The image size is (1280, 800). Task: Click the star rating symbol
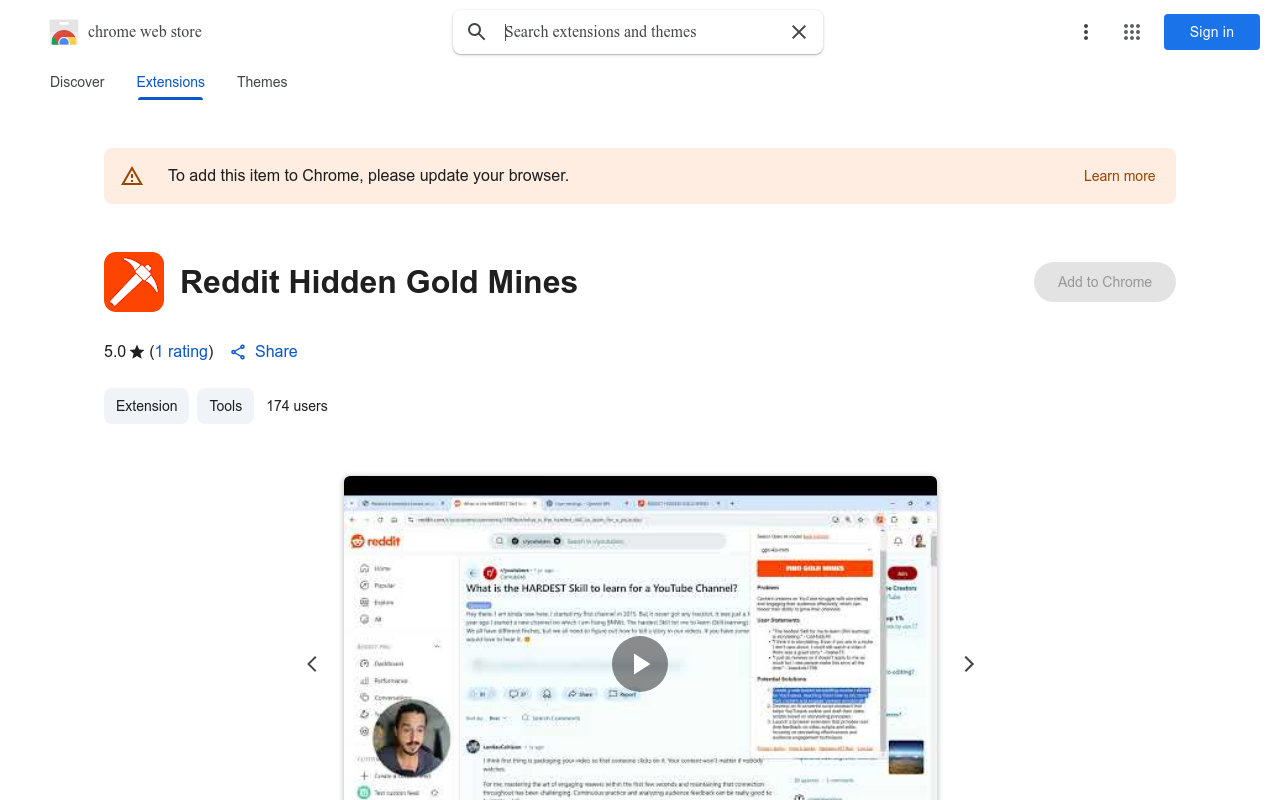[x=136, y=351]
